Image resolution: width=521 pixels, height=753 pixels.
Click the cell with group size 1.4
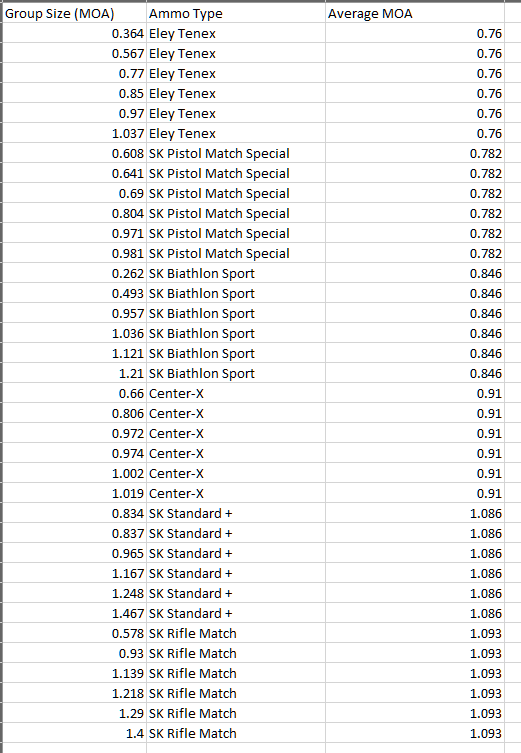click(74, 734)
